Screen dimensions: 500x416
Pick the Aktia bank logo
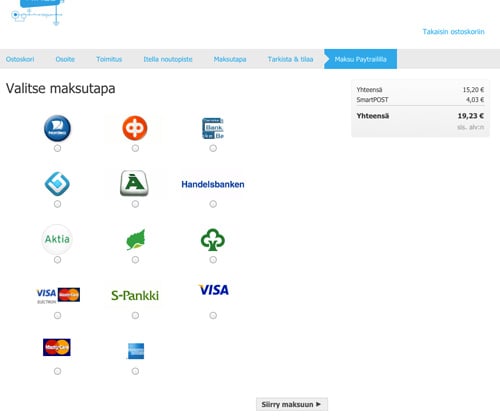coord(57,239)
